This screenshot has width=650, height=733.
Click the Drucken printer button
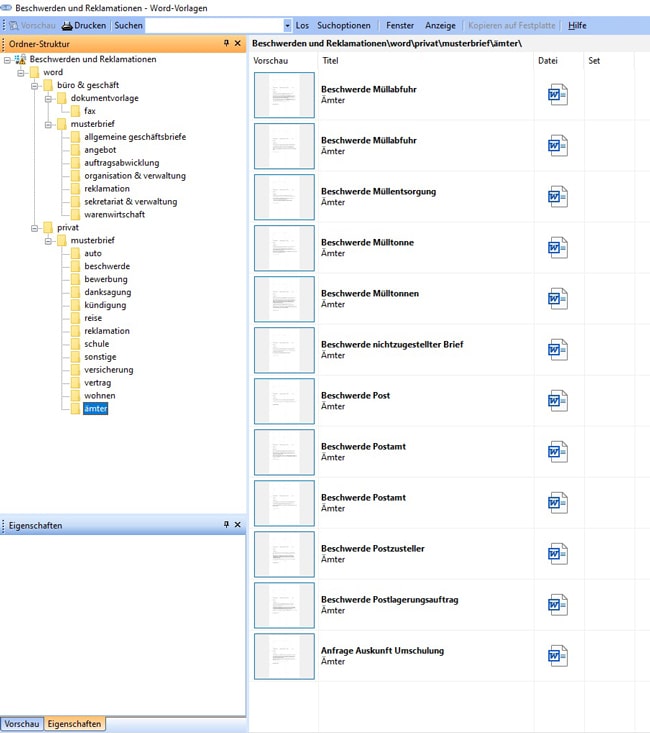pos(84,25)
